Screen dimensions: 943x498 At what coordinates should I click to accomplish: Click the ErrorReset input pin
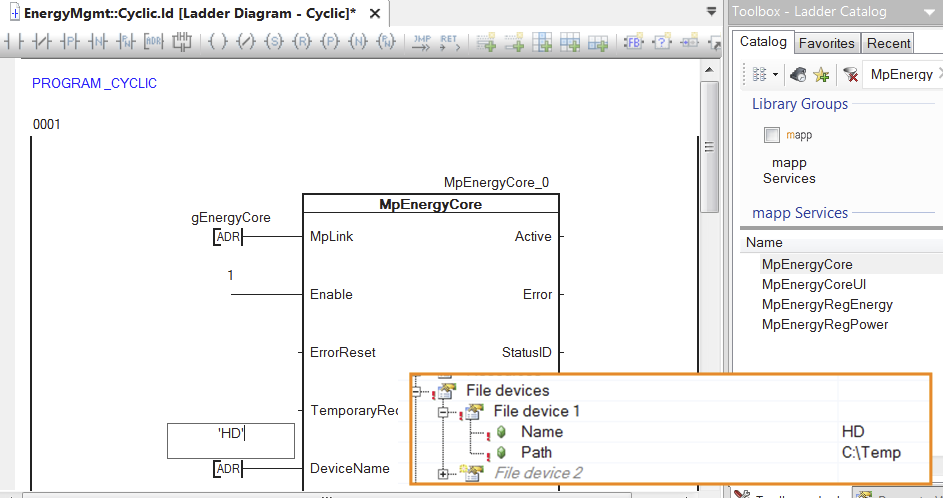[x=342, y=352]
